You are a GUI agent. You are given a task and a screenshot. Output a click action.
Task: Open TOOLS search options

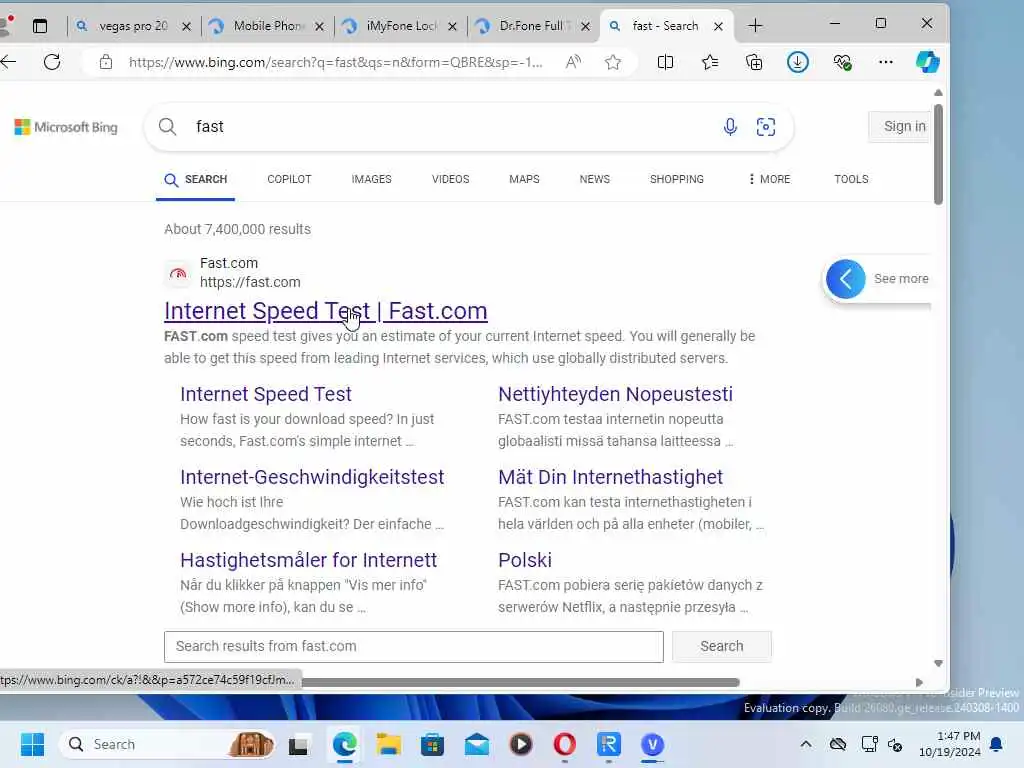point(851,179)
